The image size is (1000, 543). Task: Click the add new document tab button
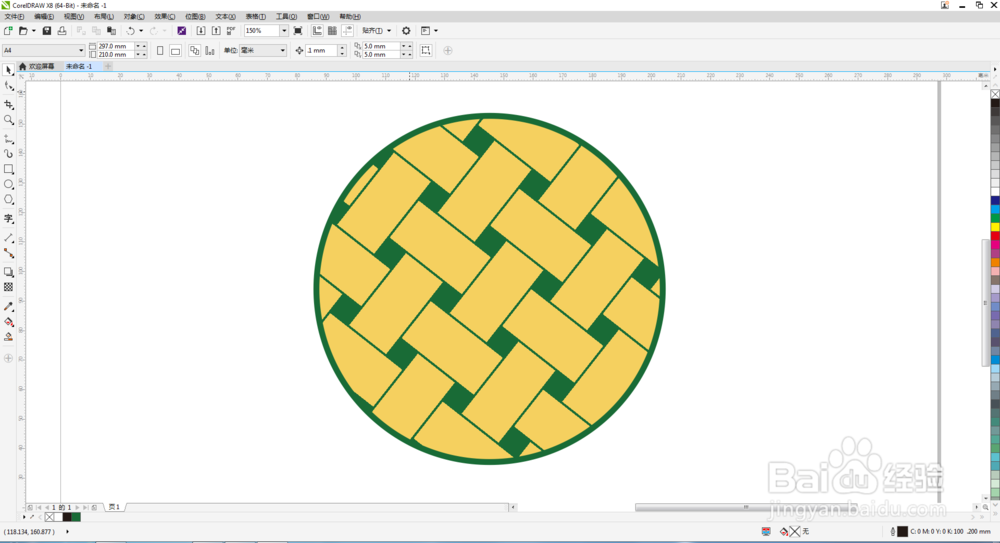108,66
